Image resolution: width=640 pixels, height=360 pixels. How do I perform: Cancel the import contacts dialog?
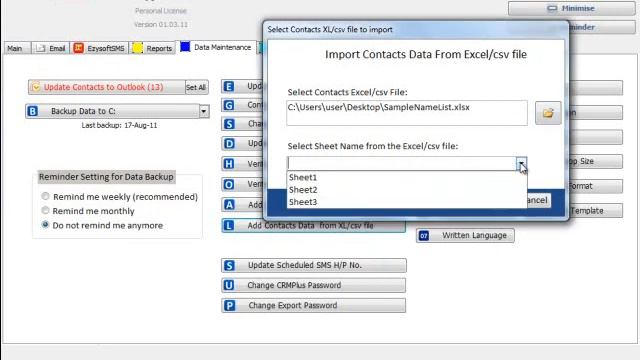pos(539,200)
